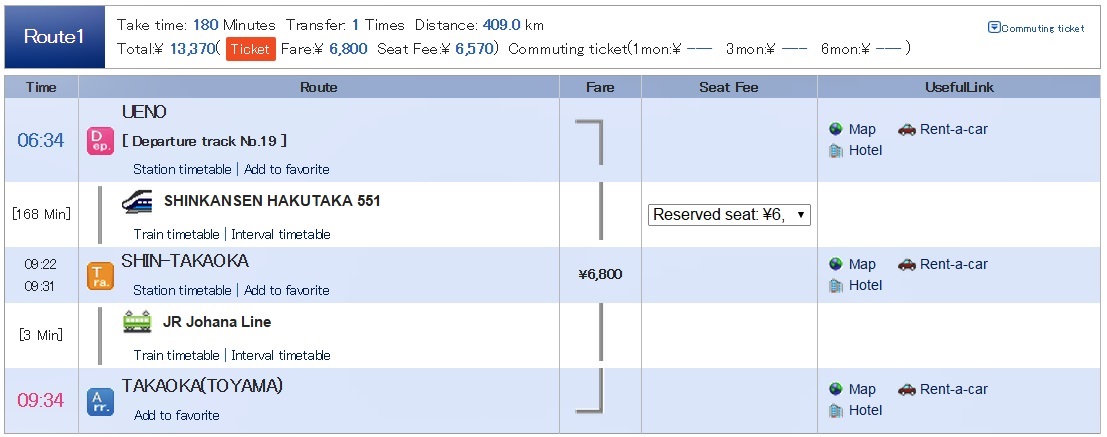This screenshot has width=1107, height=437.
Task: Open UENO Station timetable link
Action: click(x=182, y=169)
